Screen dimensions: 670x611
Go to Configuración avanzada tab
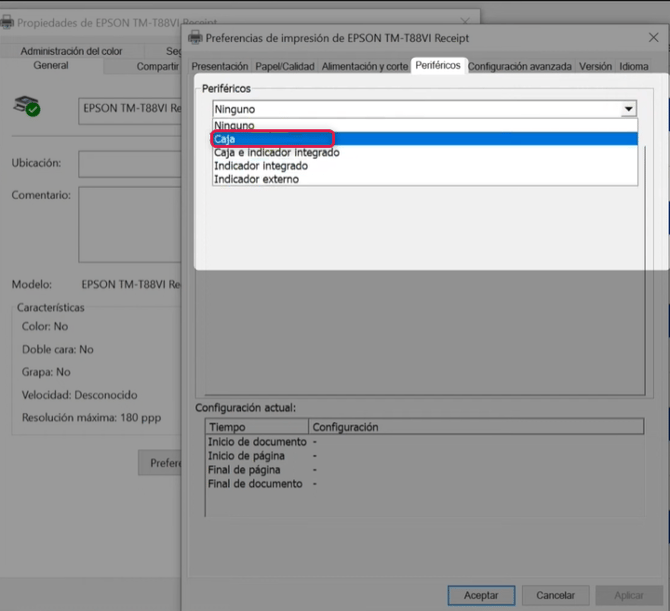click(x=520, y=66)
